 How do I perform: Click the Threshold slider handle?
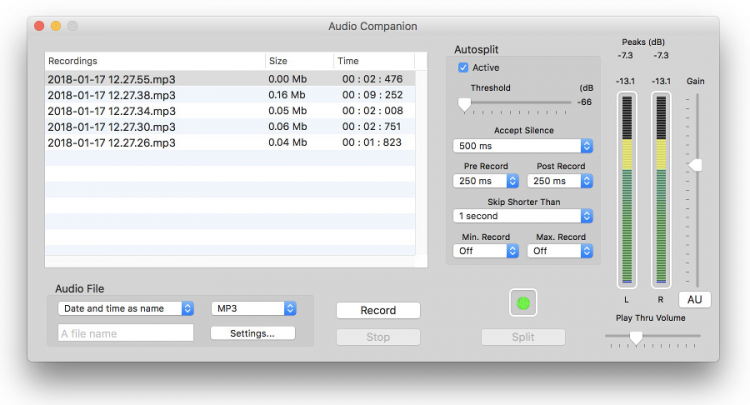[x=464, y=103]
